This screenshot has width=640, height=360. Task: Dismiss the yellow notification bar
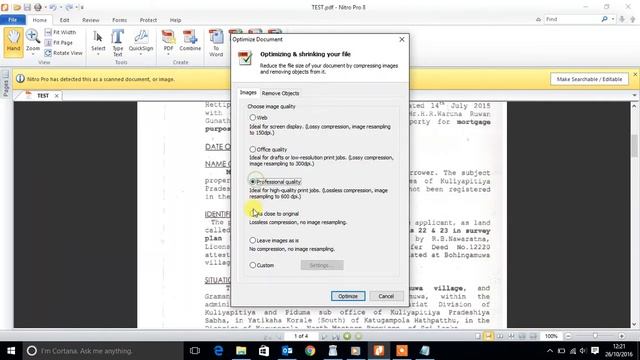click(635, 74)
